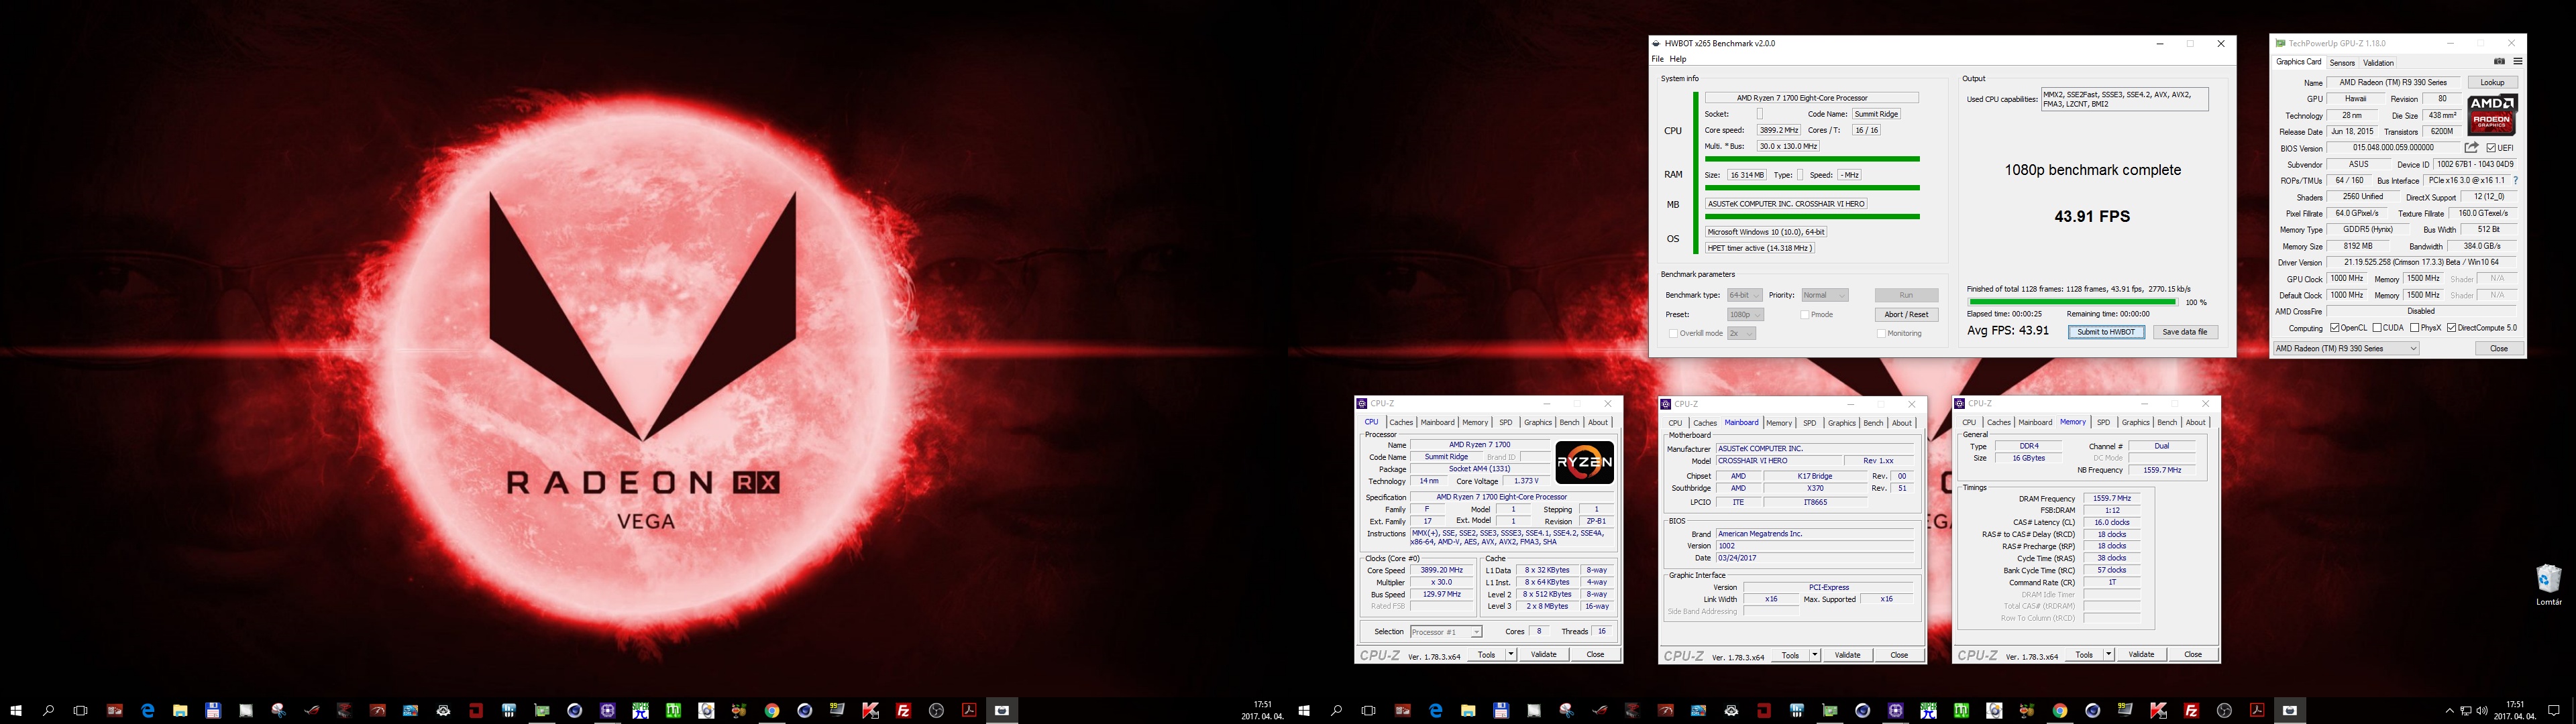Image resolution: width=2576 pixels, height=724 pixels.
Task: Open the Overkill 2x dropdown
Action: pos(1741,333)
